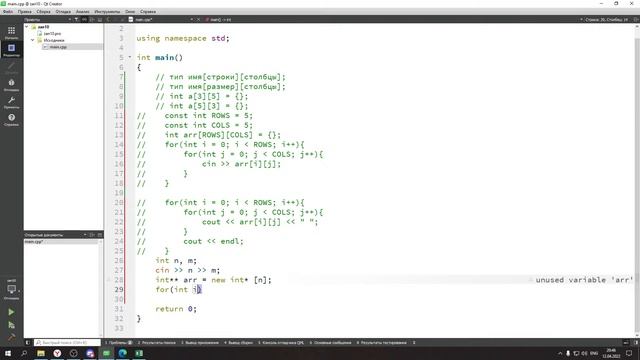
Task: Open Yandex Browser from taskbar
Action: click(57, 353)
